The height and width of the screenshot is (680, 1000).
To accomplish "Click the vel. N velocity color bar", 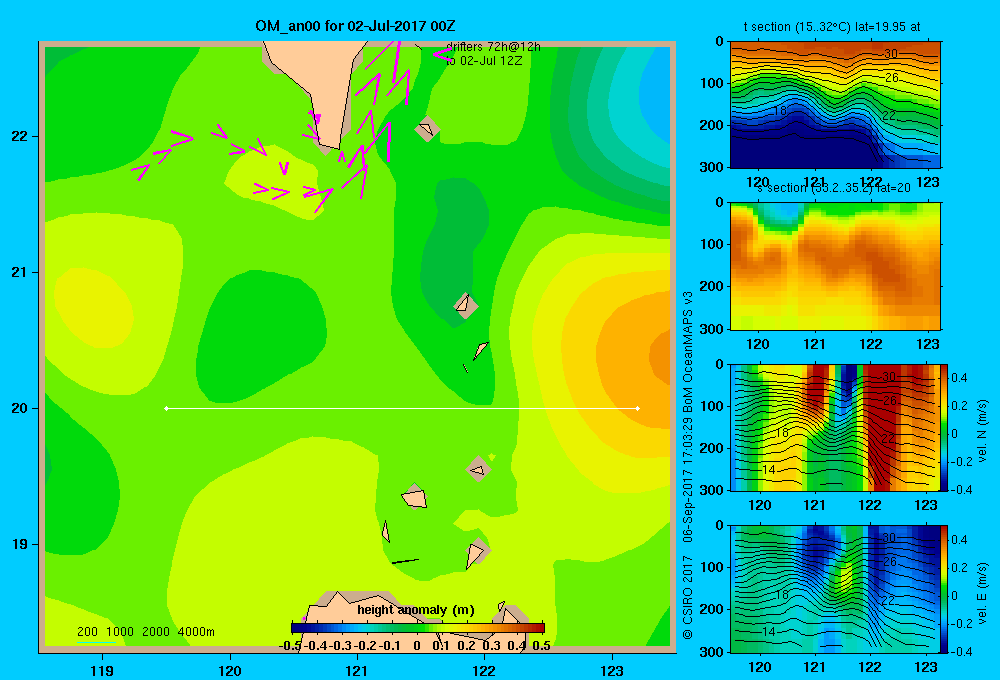I will pyautogui.click(x=944, y=427).
